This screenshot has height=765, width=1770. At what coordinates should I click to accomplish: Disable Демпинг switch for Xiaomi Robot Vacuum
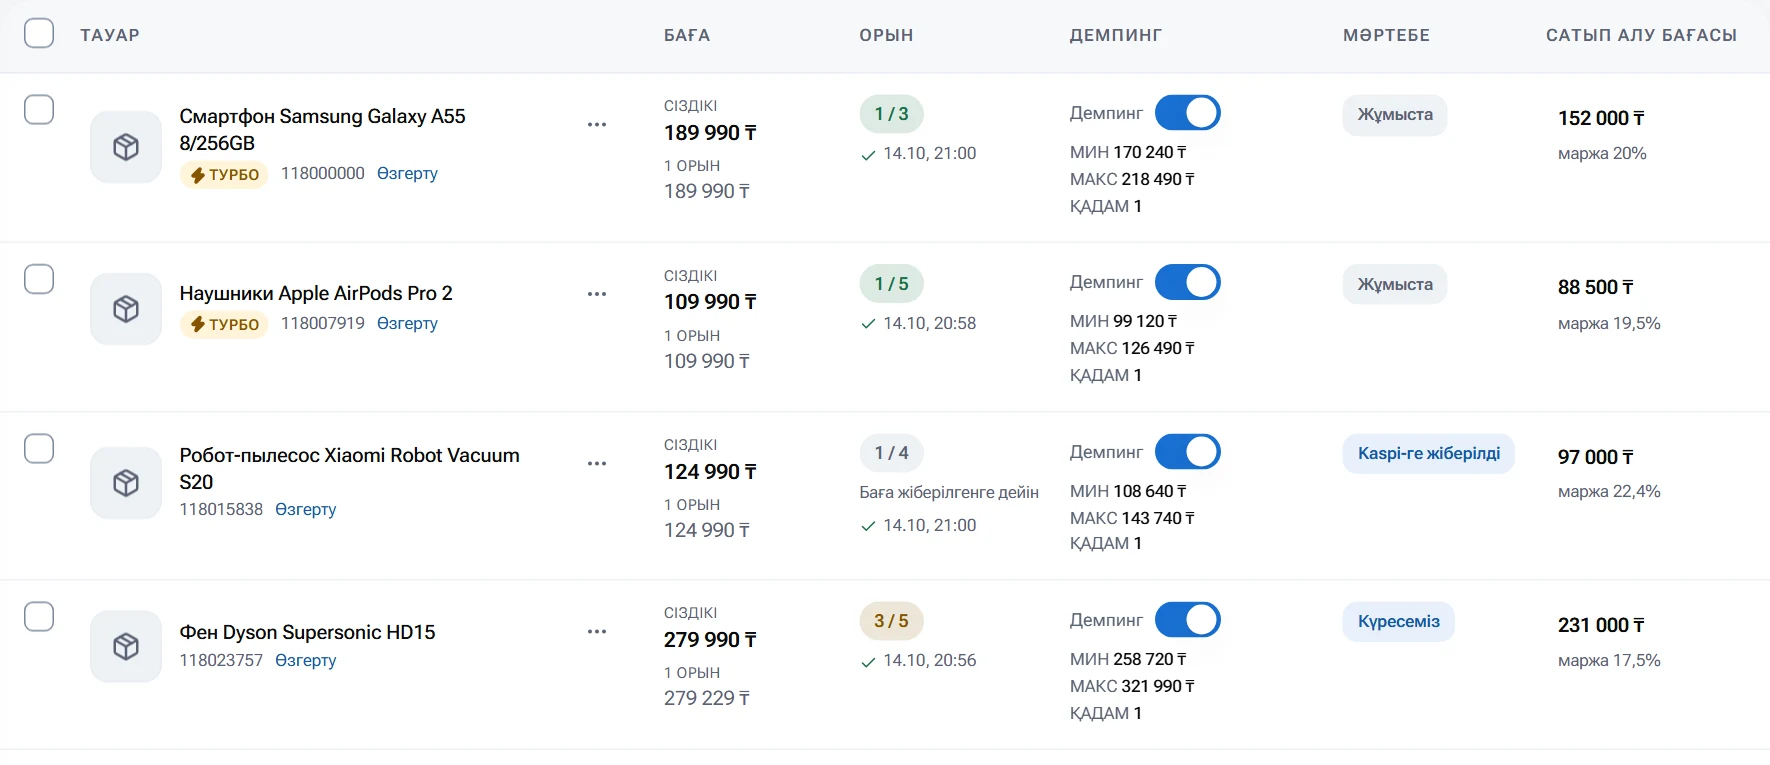(1188, 452)
